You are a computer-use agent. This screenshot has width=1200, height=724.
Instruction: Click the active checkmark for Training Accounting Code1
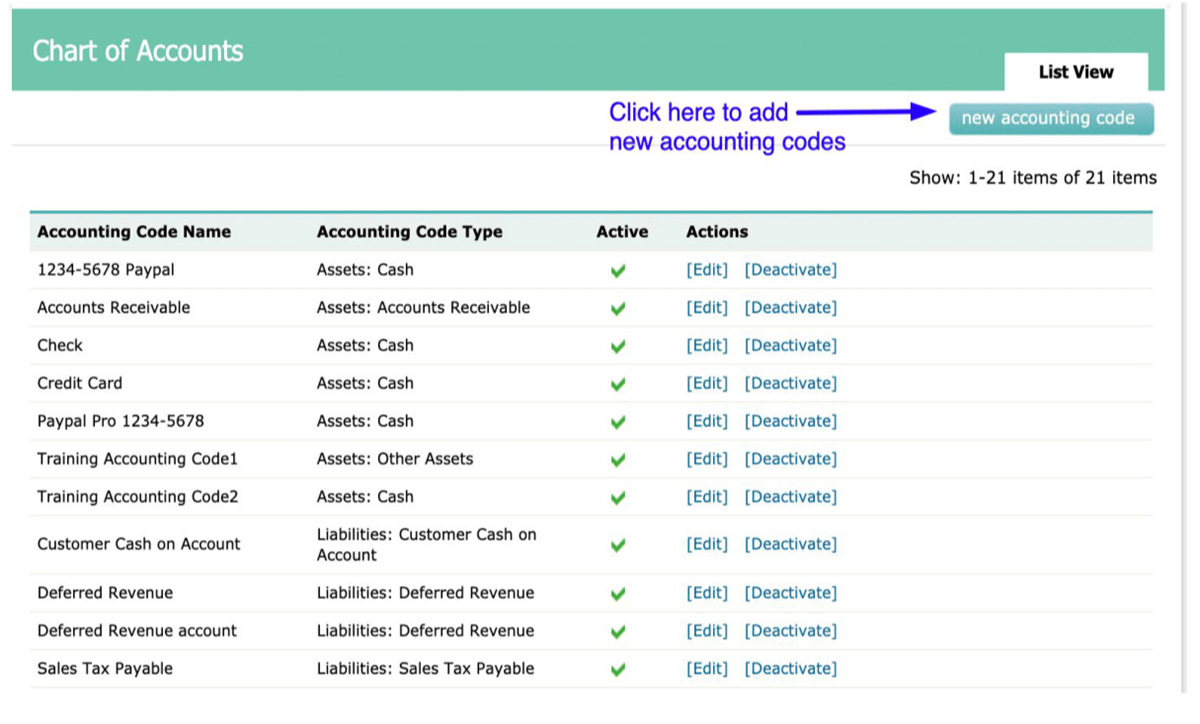pos(618,460)
